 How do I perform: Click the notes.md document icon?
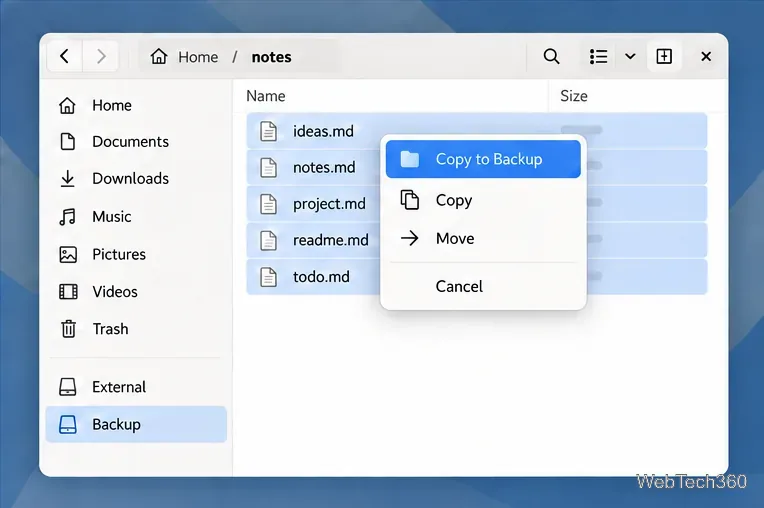(x=268, y=168)
